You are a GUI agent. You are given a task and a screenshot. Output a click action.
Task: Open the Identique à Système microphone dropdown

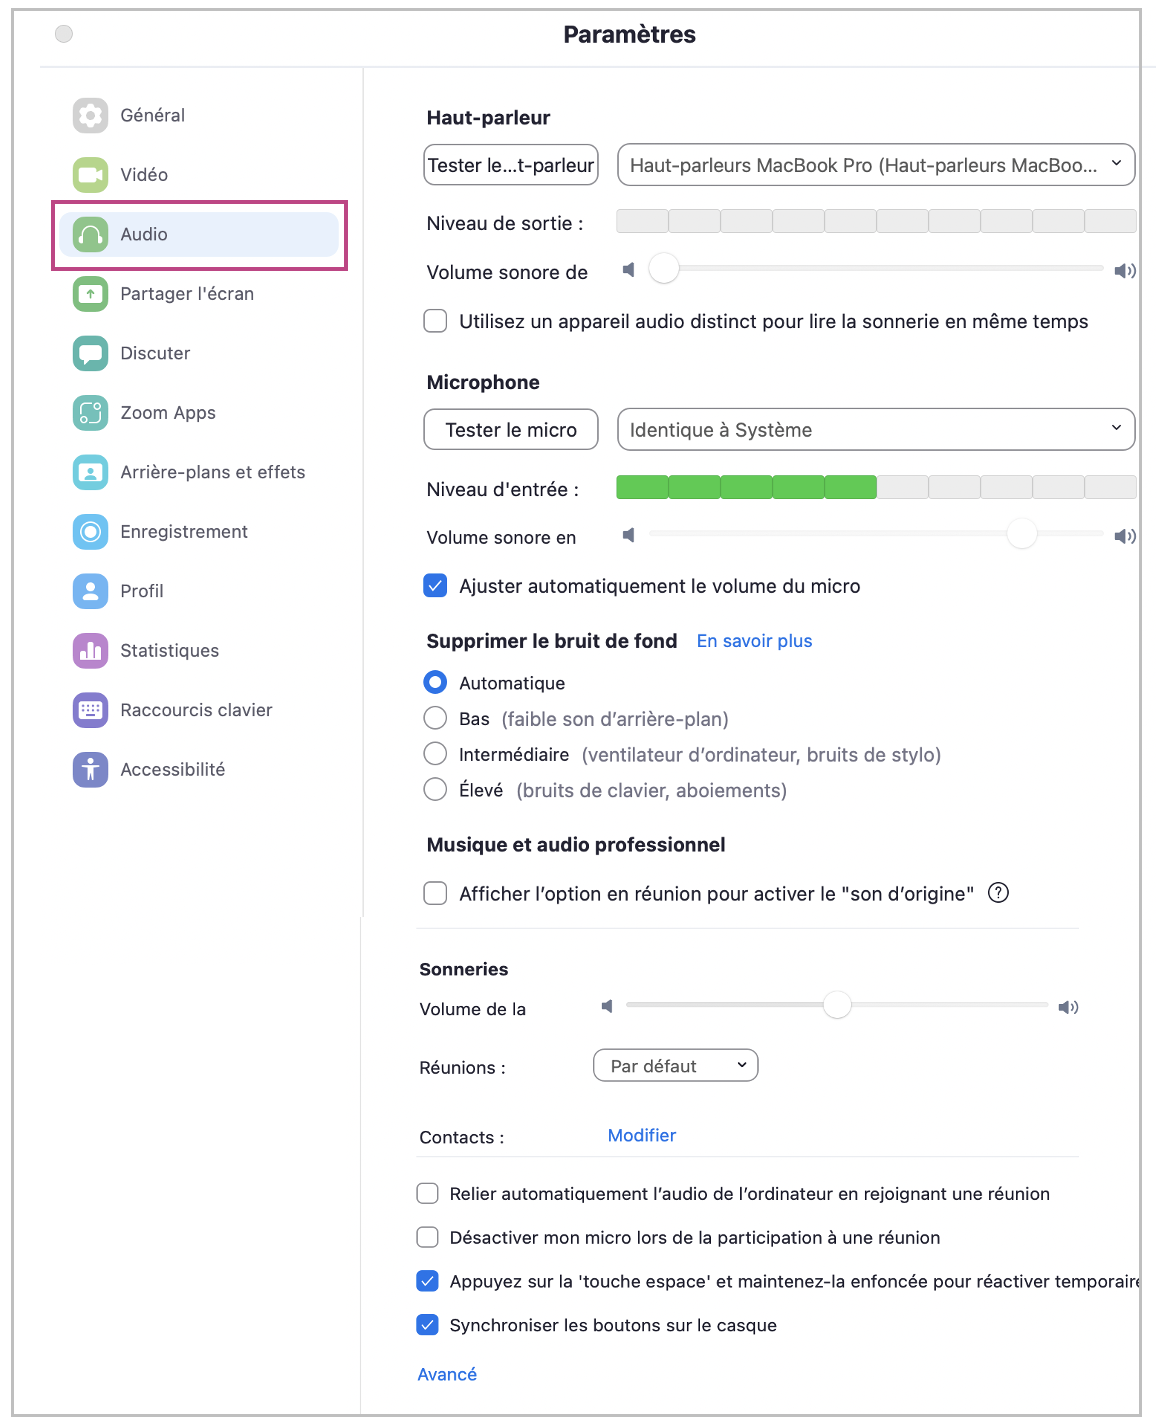tap(876, 430)
